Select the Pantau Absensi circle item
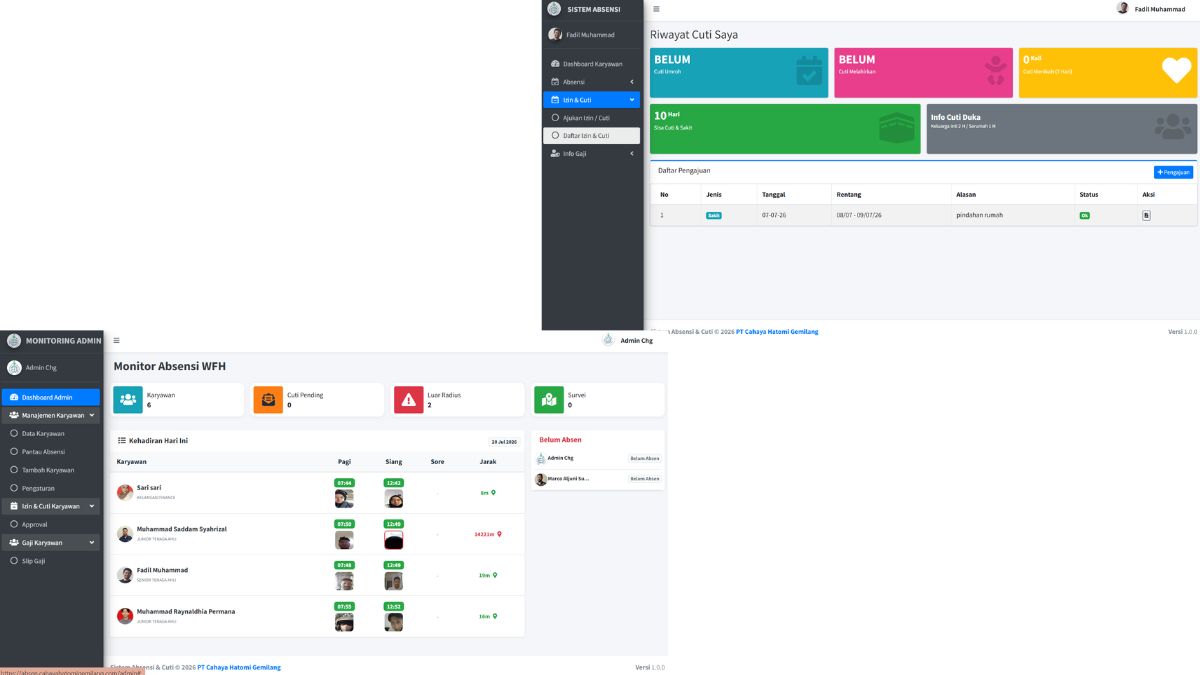 coord(51,452)
